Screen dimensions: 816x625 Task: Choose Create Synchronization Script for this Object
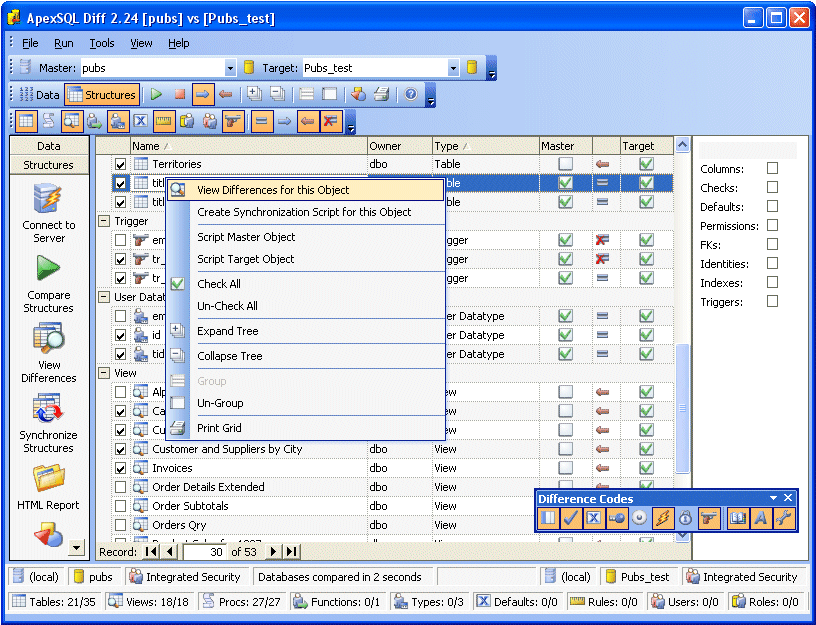coord(305,212)
